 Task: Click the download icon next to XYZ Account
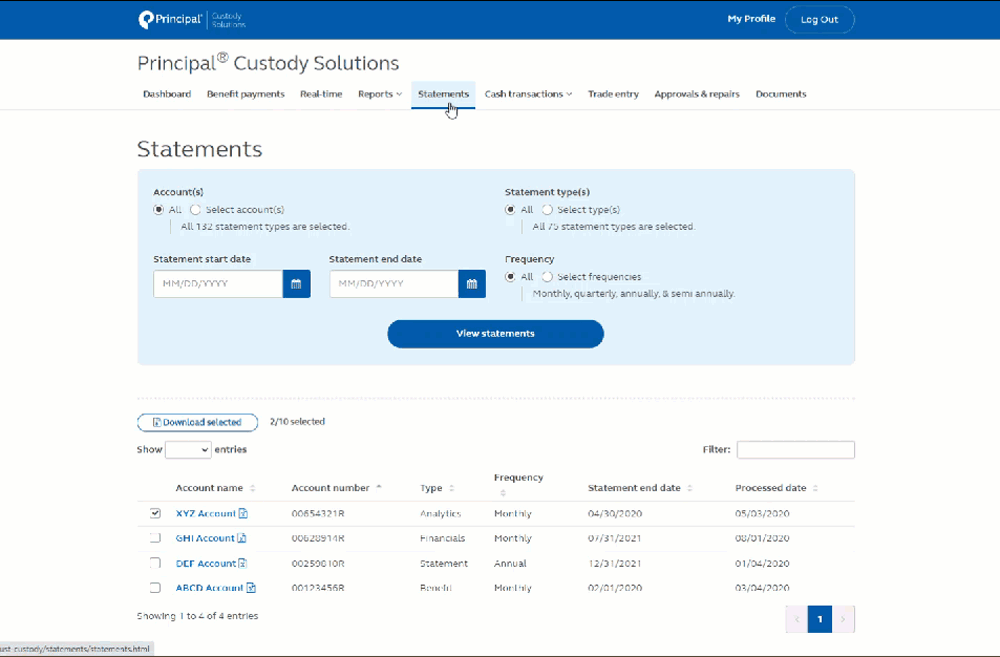(x=245, y=513)
